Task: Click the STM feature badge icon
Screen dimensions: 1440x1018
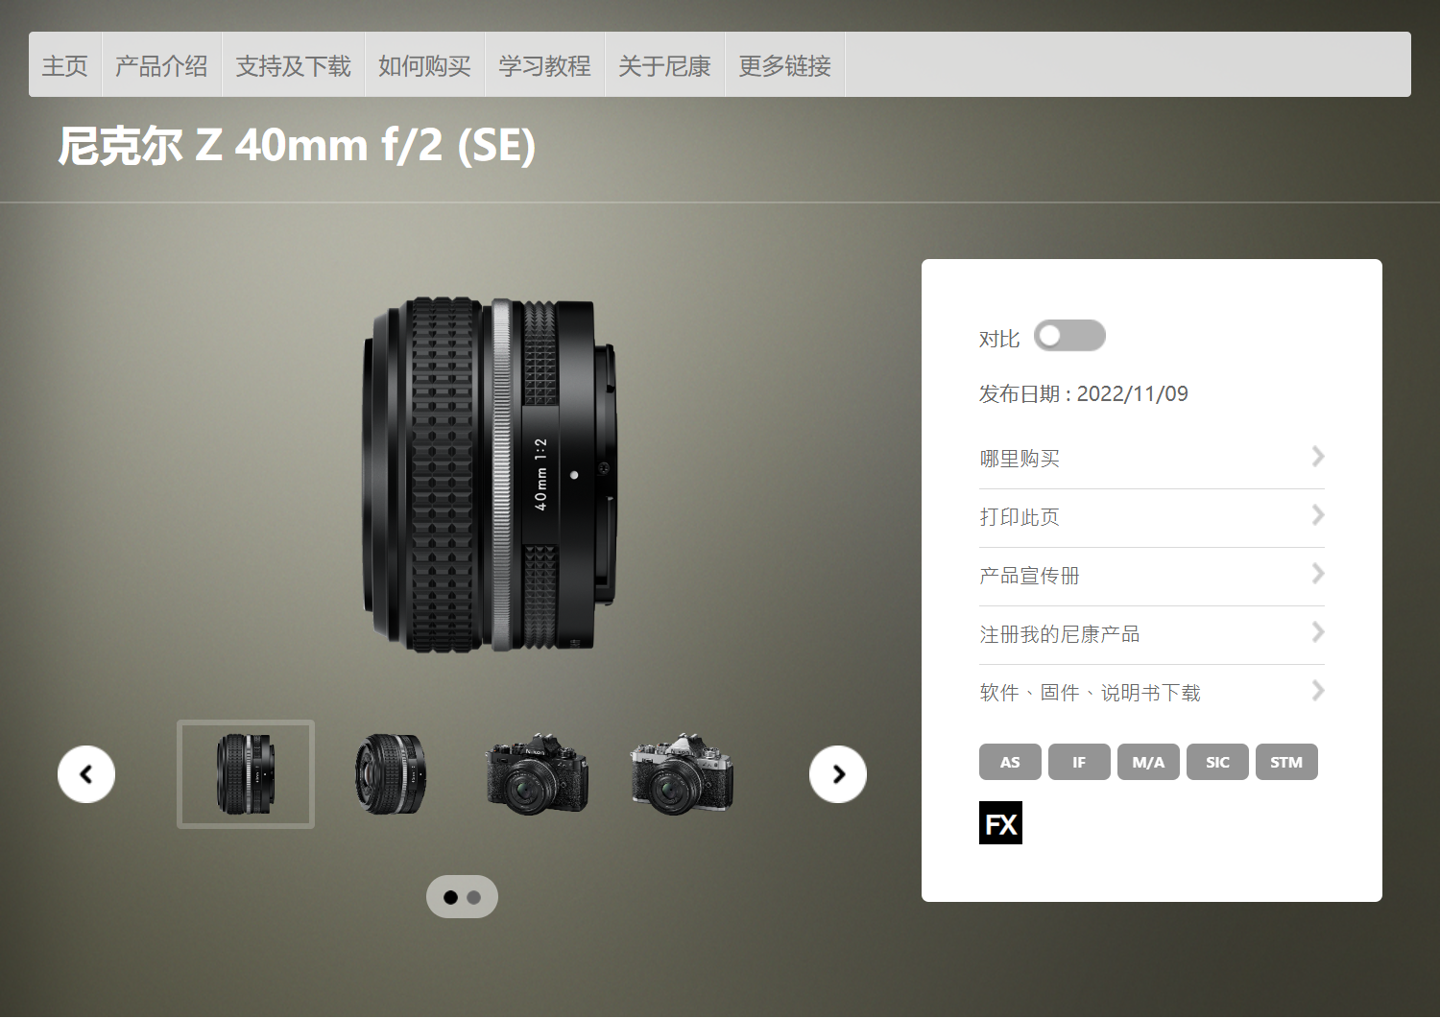Action: coord(1286,762)
